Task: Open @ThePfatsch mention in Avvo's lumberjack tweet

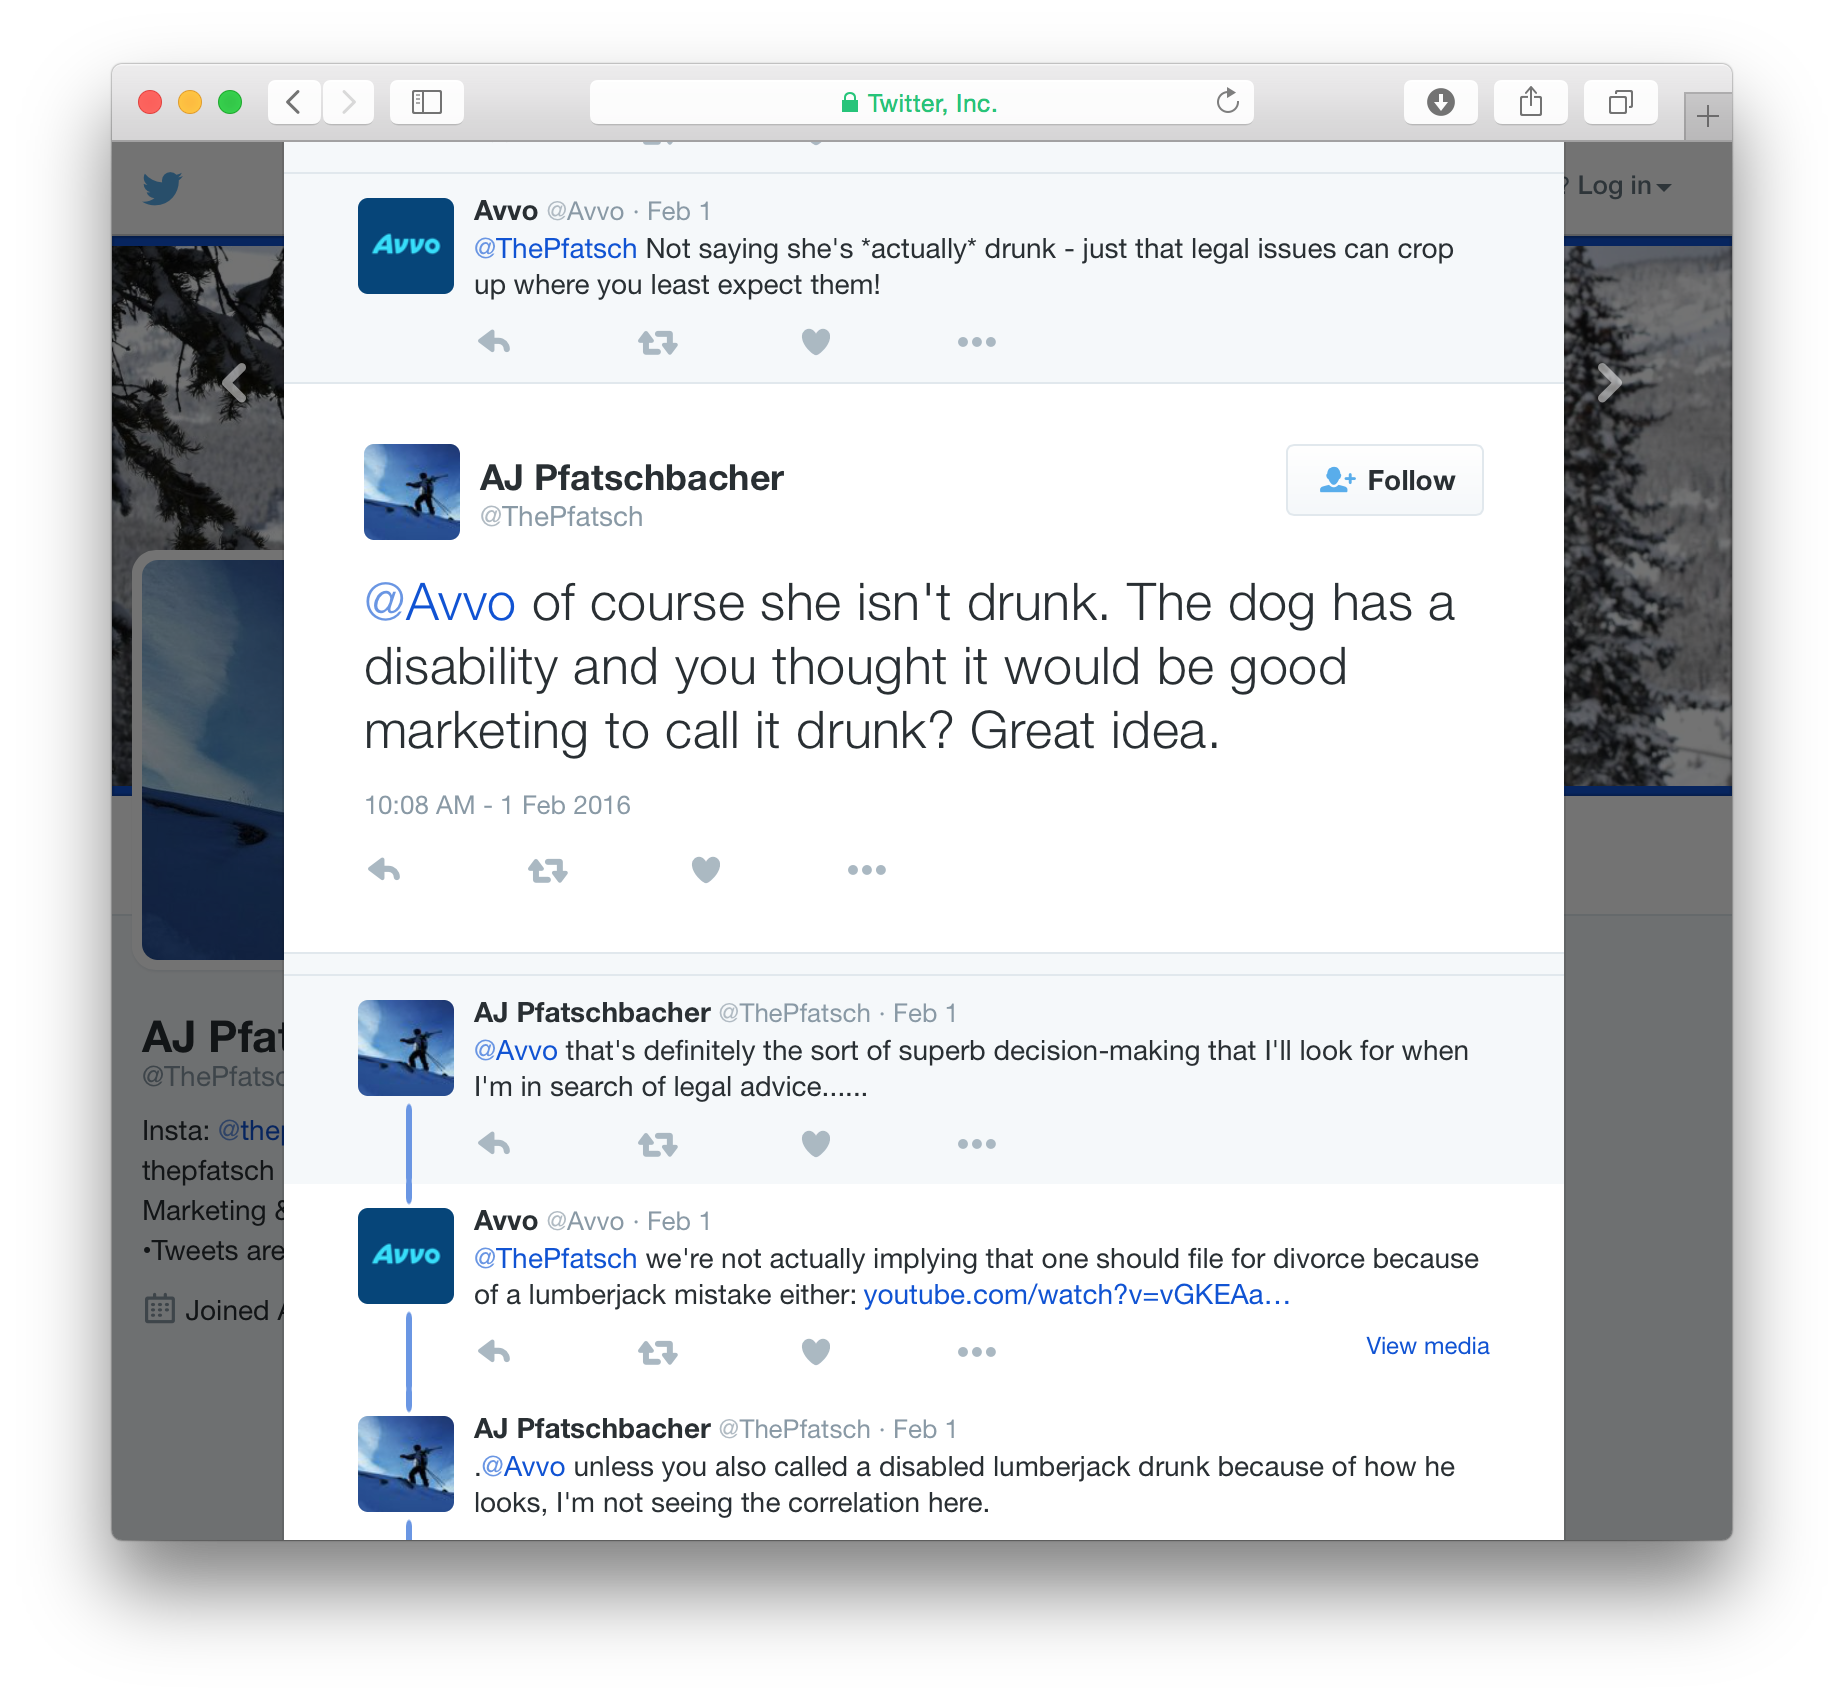Action: (555, 1258)
